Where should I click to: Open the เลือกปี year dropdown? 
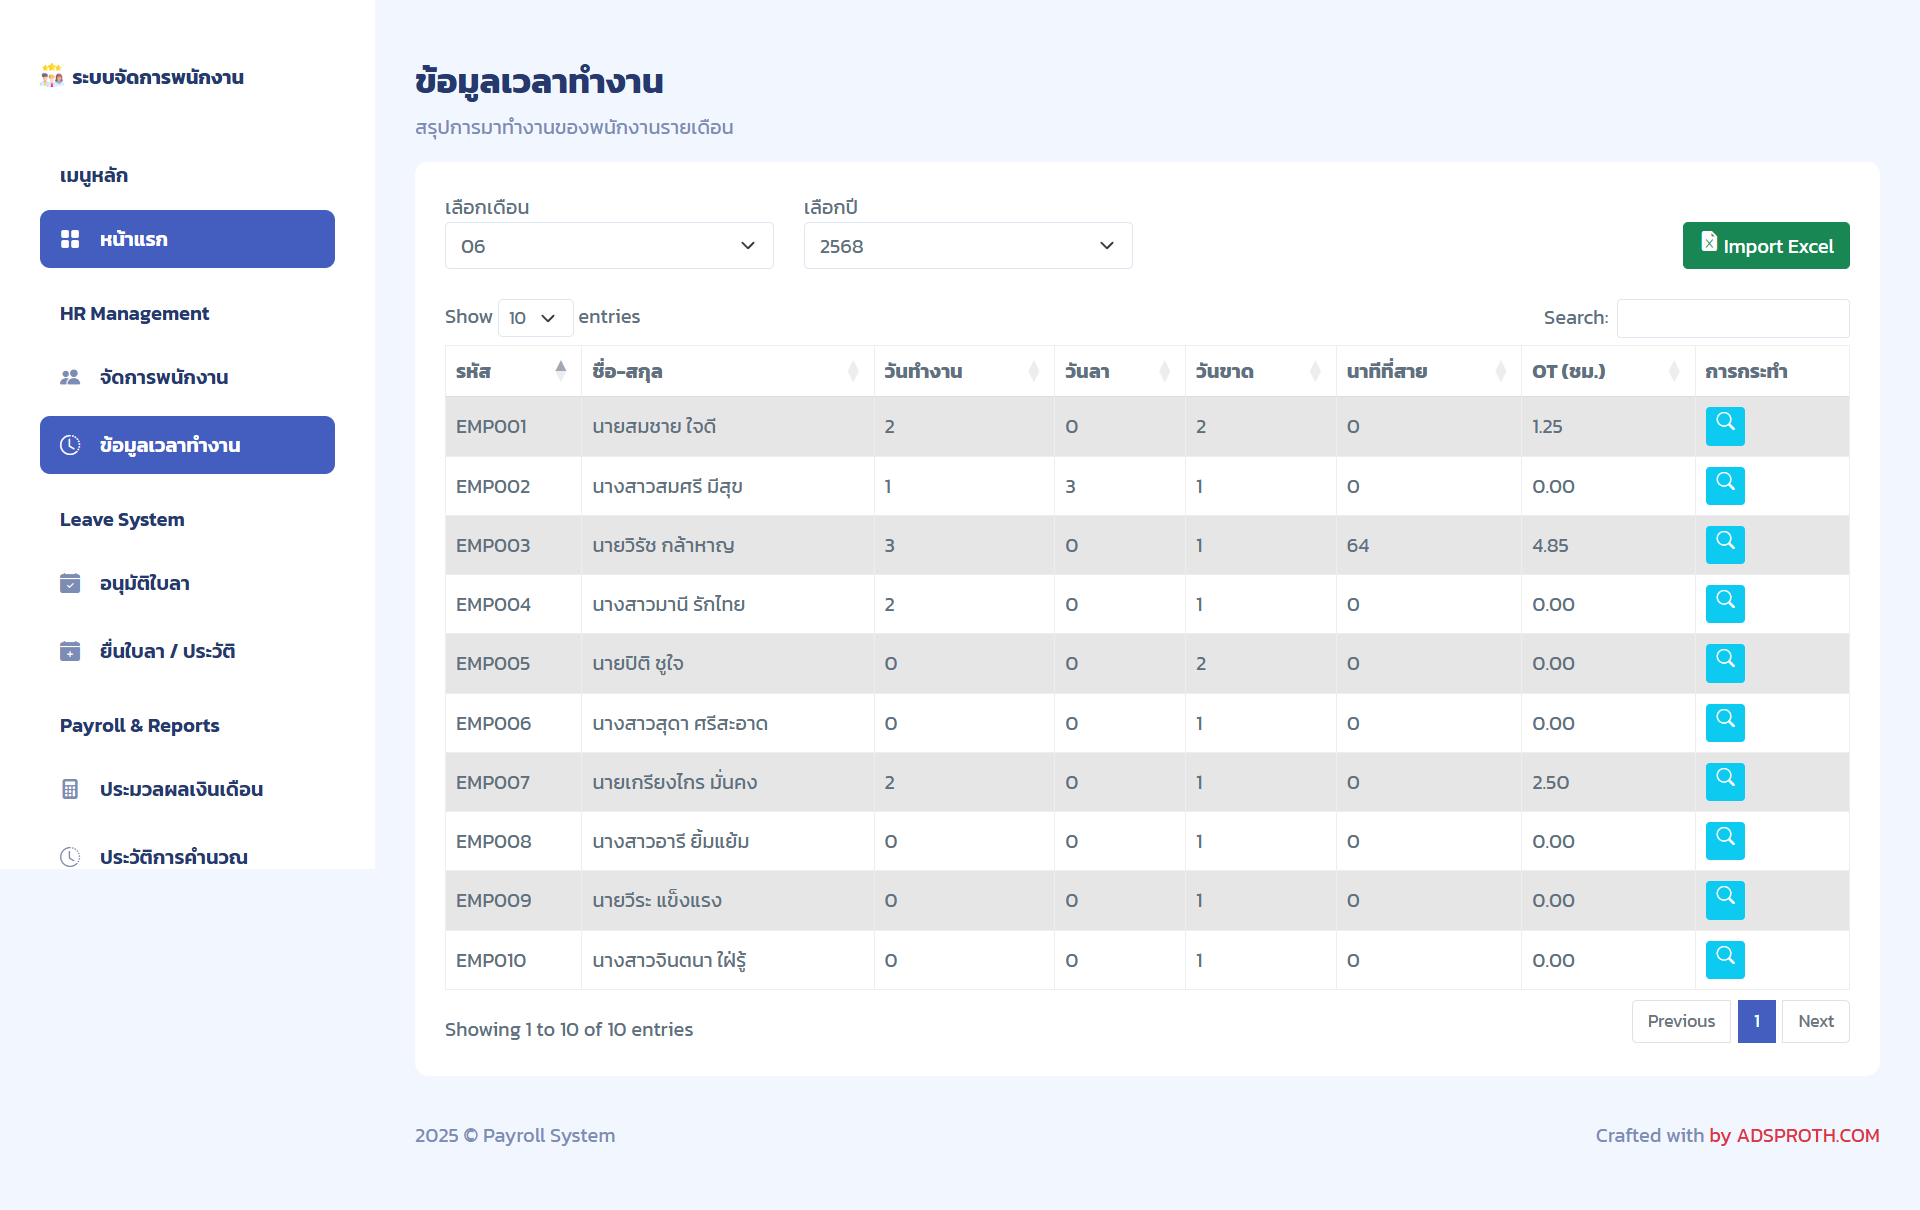(968, 246)
